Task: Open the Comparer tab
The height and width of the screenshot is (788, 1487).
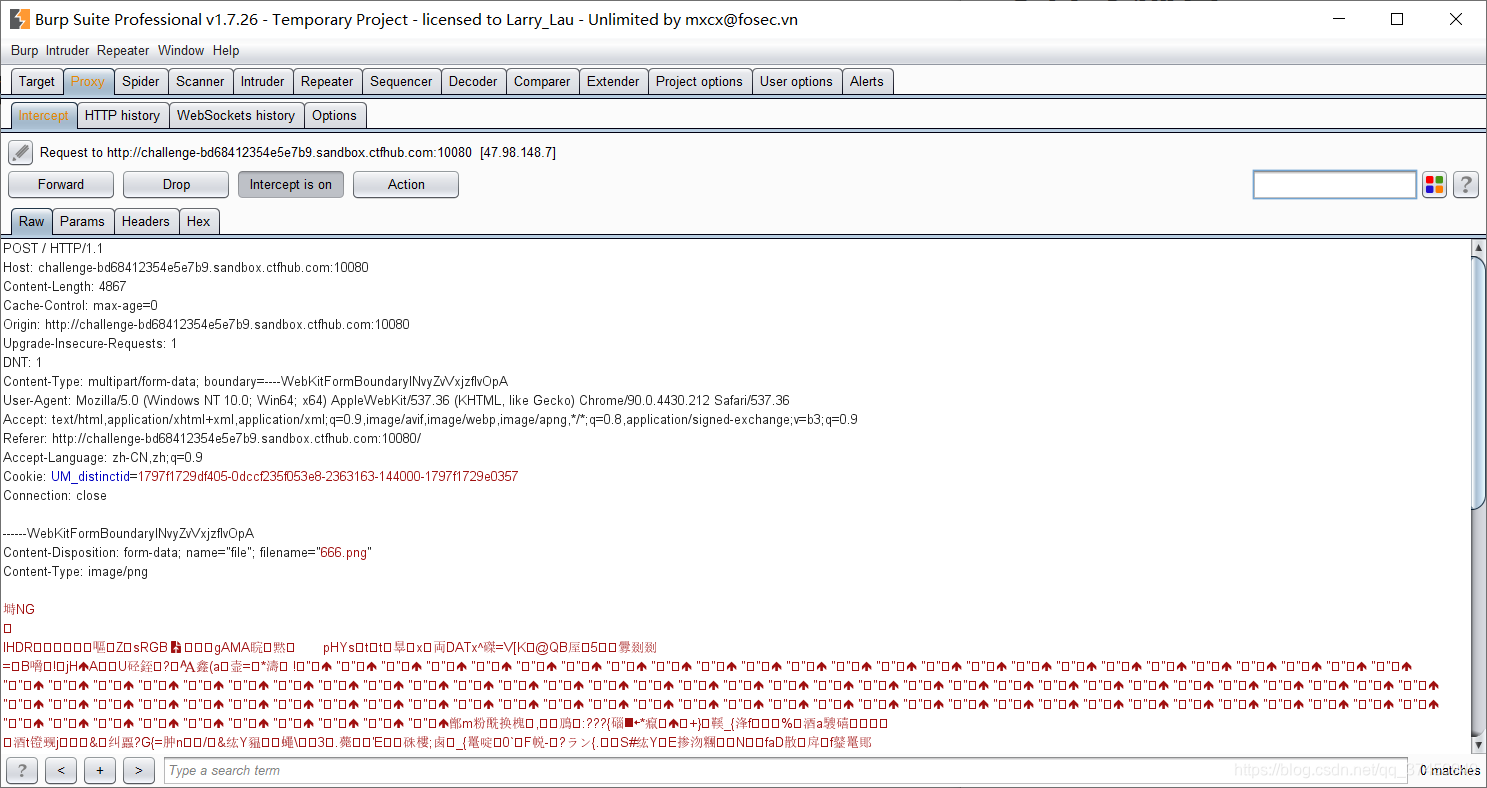Action: pyautogui.click(x=542, y=81)
